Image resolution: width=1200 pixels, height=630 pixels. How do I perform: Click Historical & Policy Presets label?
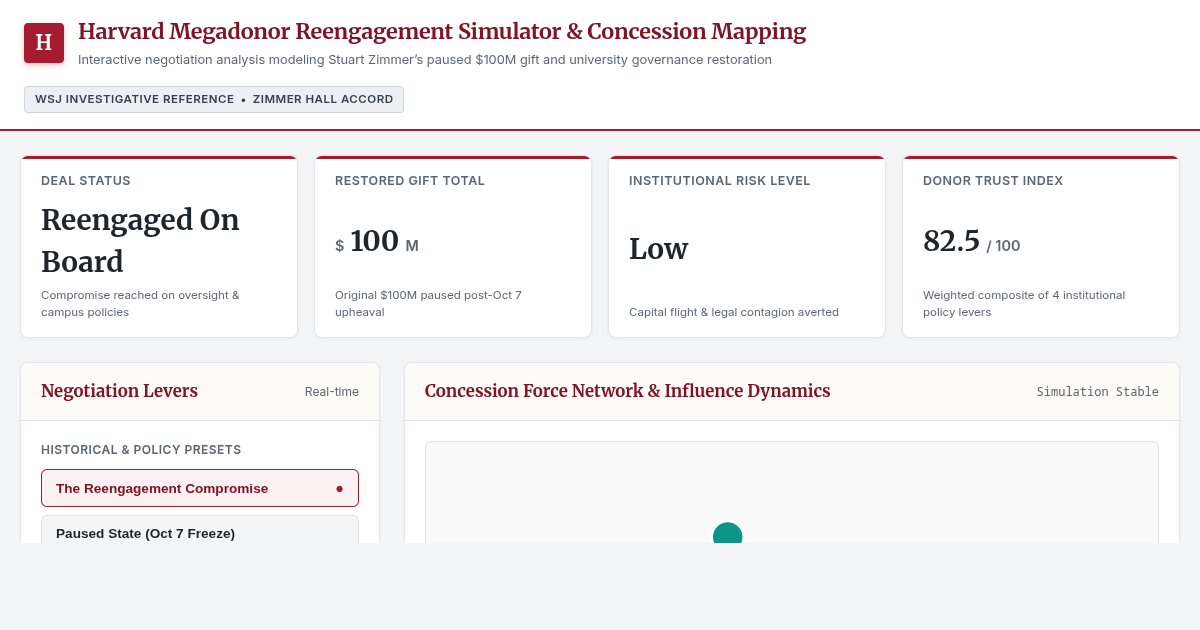tap(141, 450)
